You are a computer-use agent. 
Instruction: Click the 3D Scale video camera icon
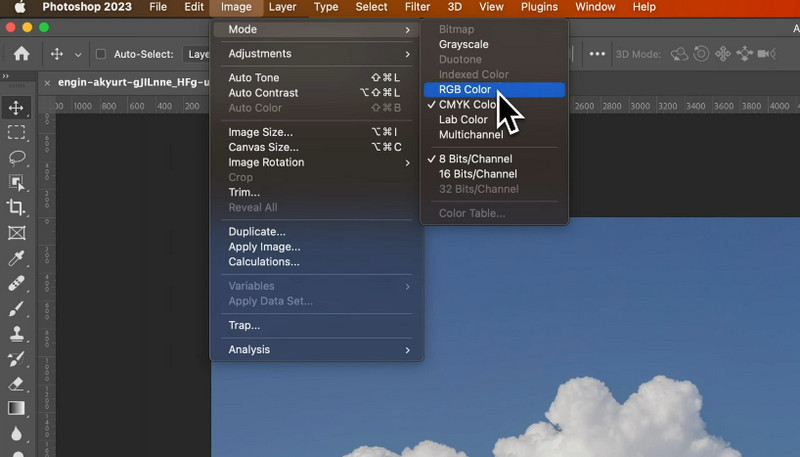click(x=766, y=54)
